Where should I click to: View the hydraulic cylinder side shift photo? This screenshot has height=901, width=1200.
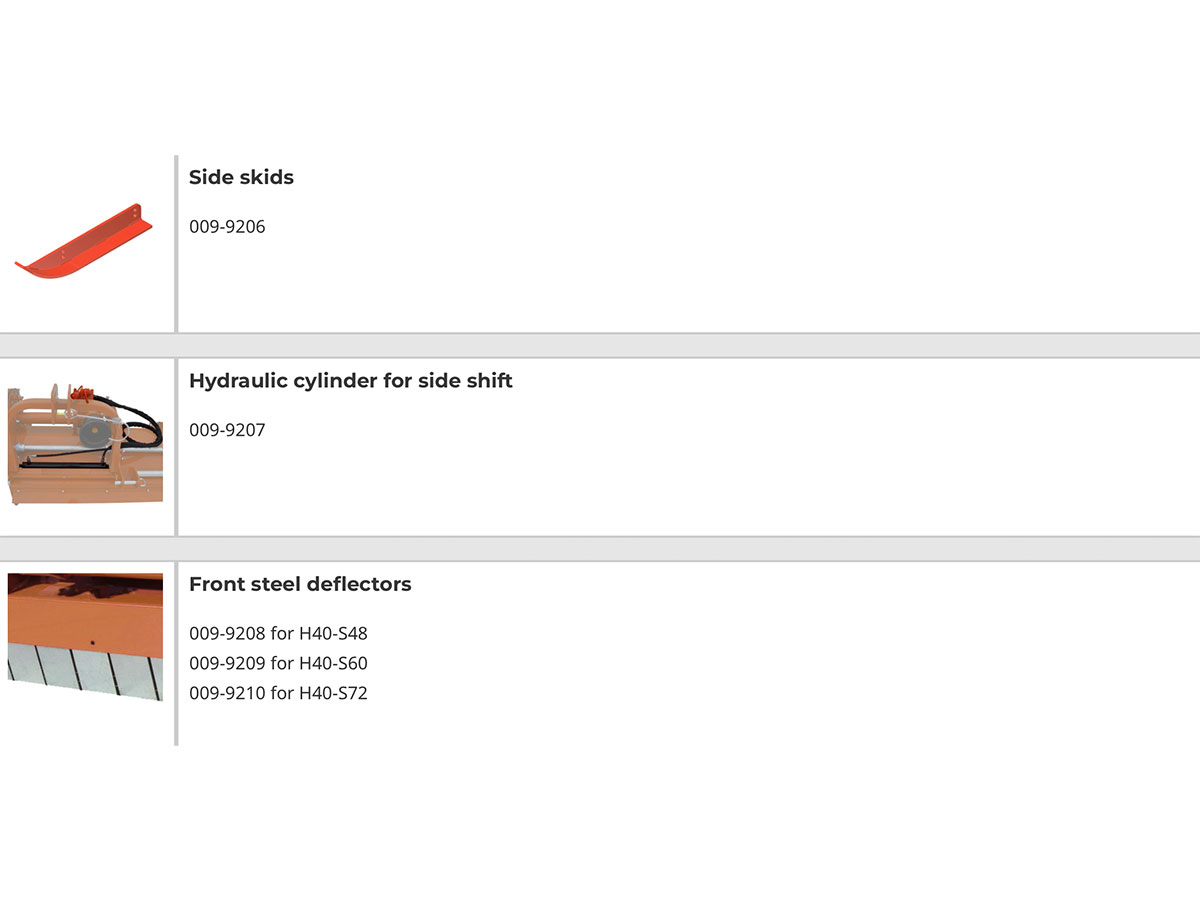85,441
